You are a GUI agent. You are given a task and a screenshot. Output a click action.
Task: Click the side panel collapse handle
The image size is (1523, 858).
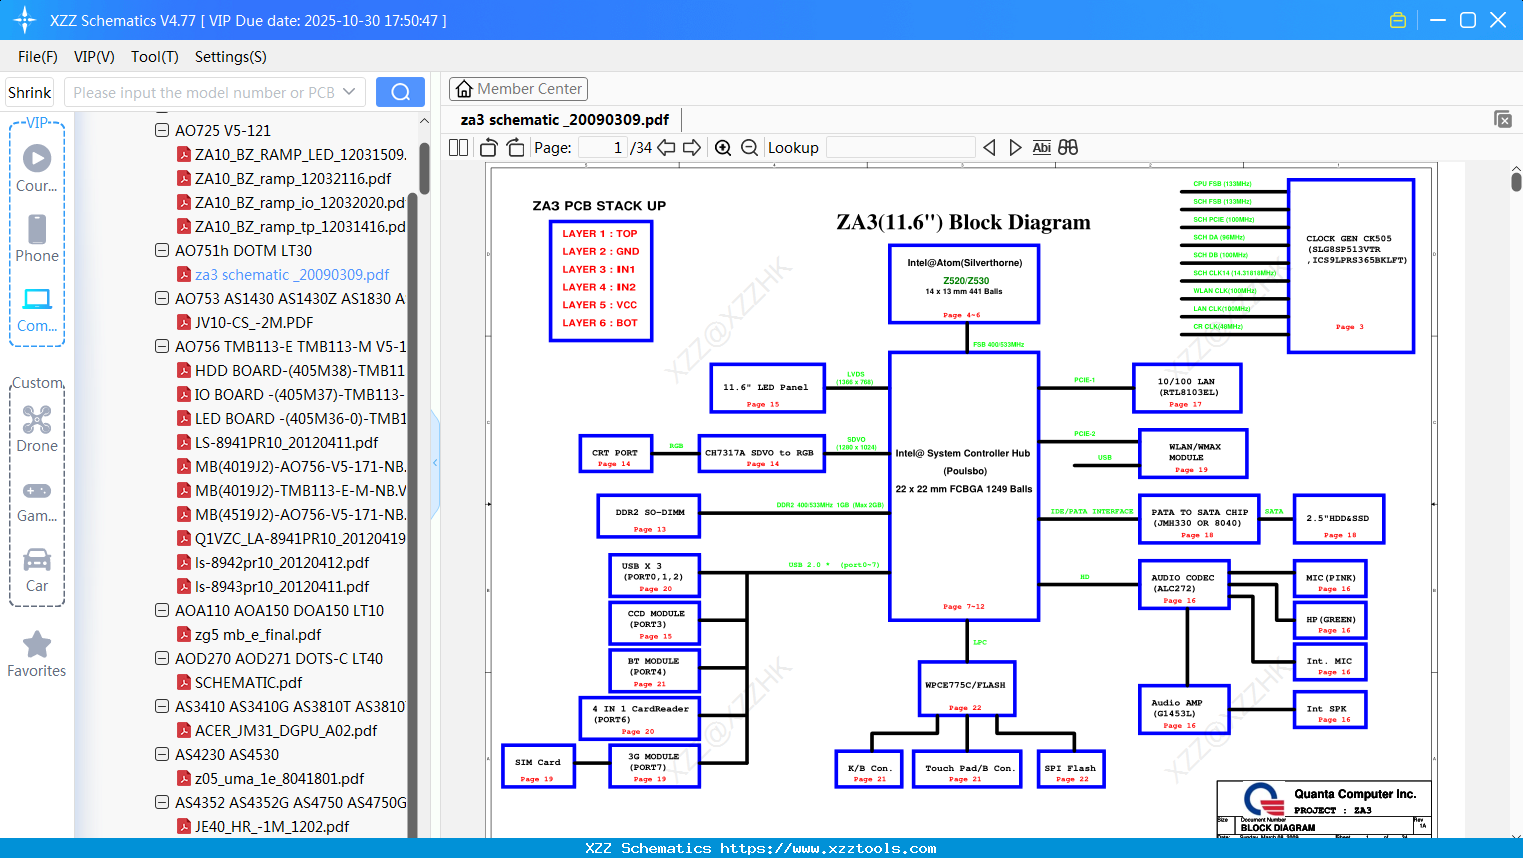click(435, 462)
